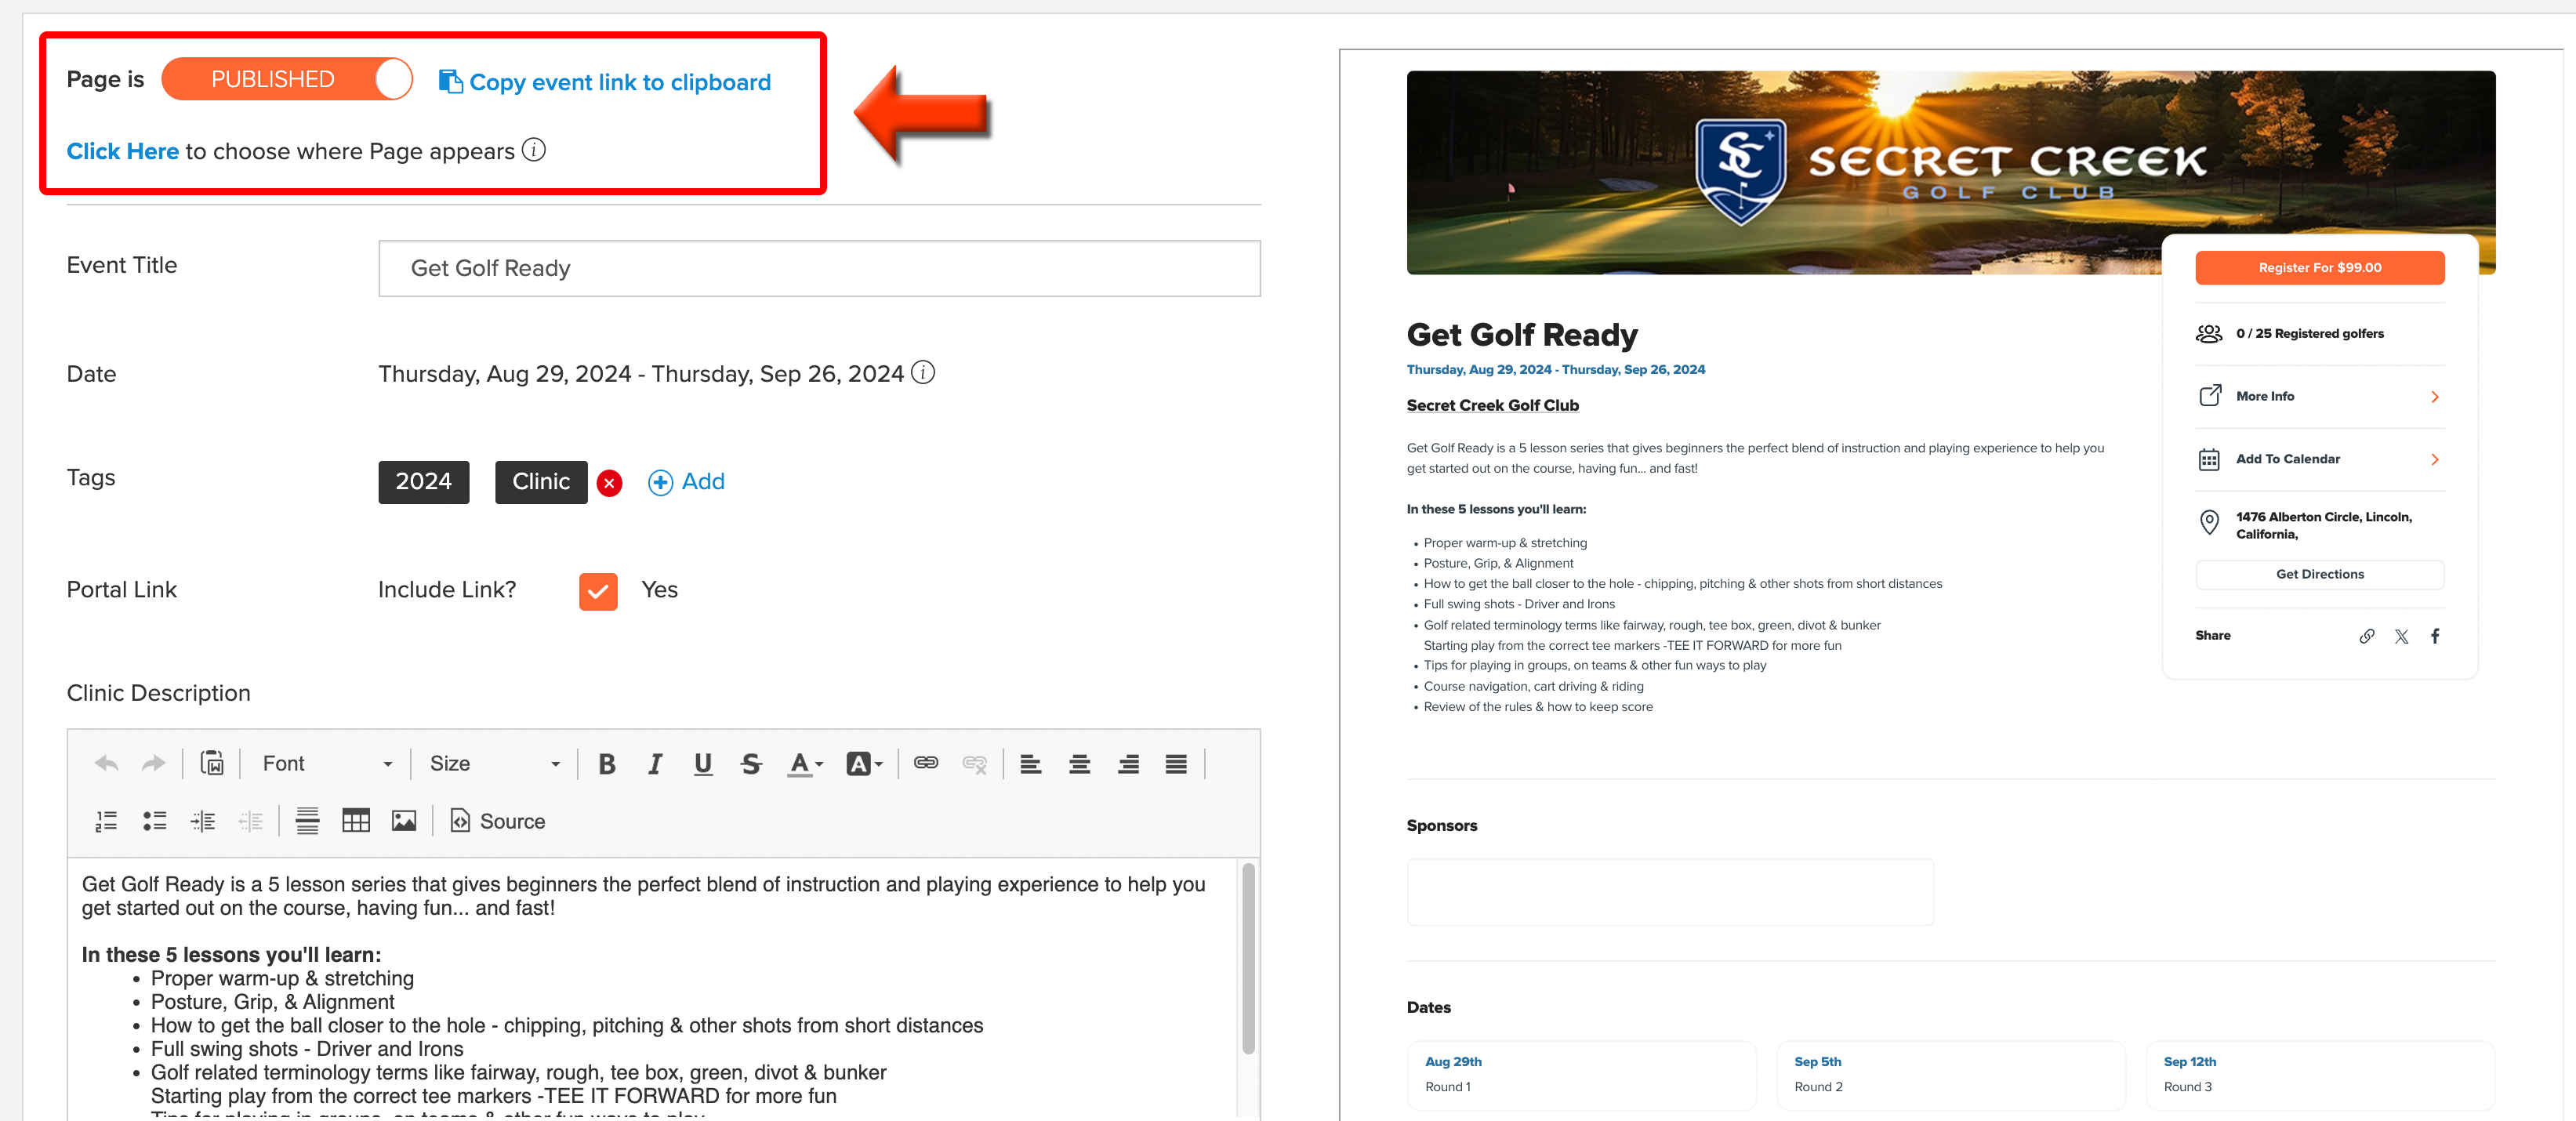Decrease indent
The width and height of the screenshot is (2576, 1121).
[x=251, y=822]
